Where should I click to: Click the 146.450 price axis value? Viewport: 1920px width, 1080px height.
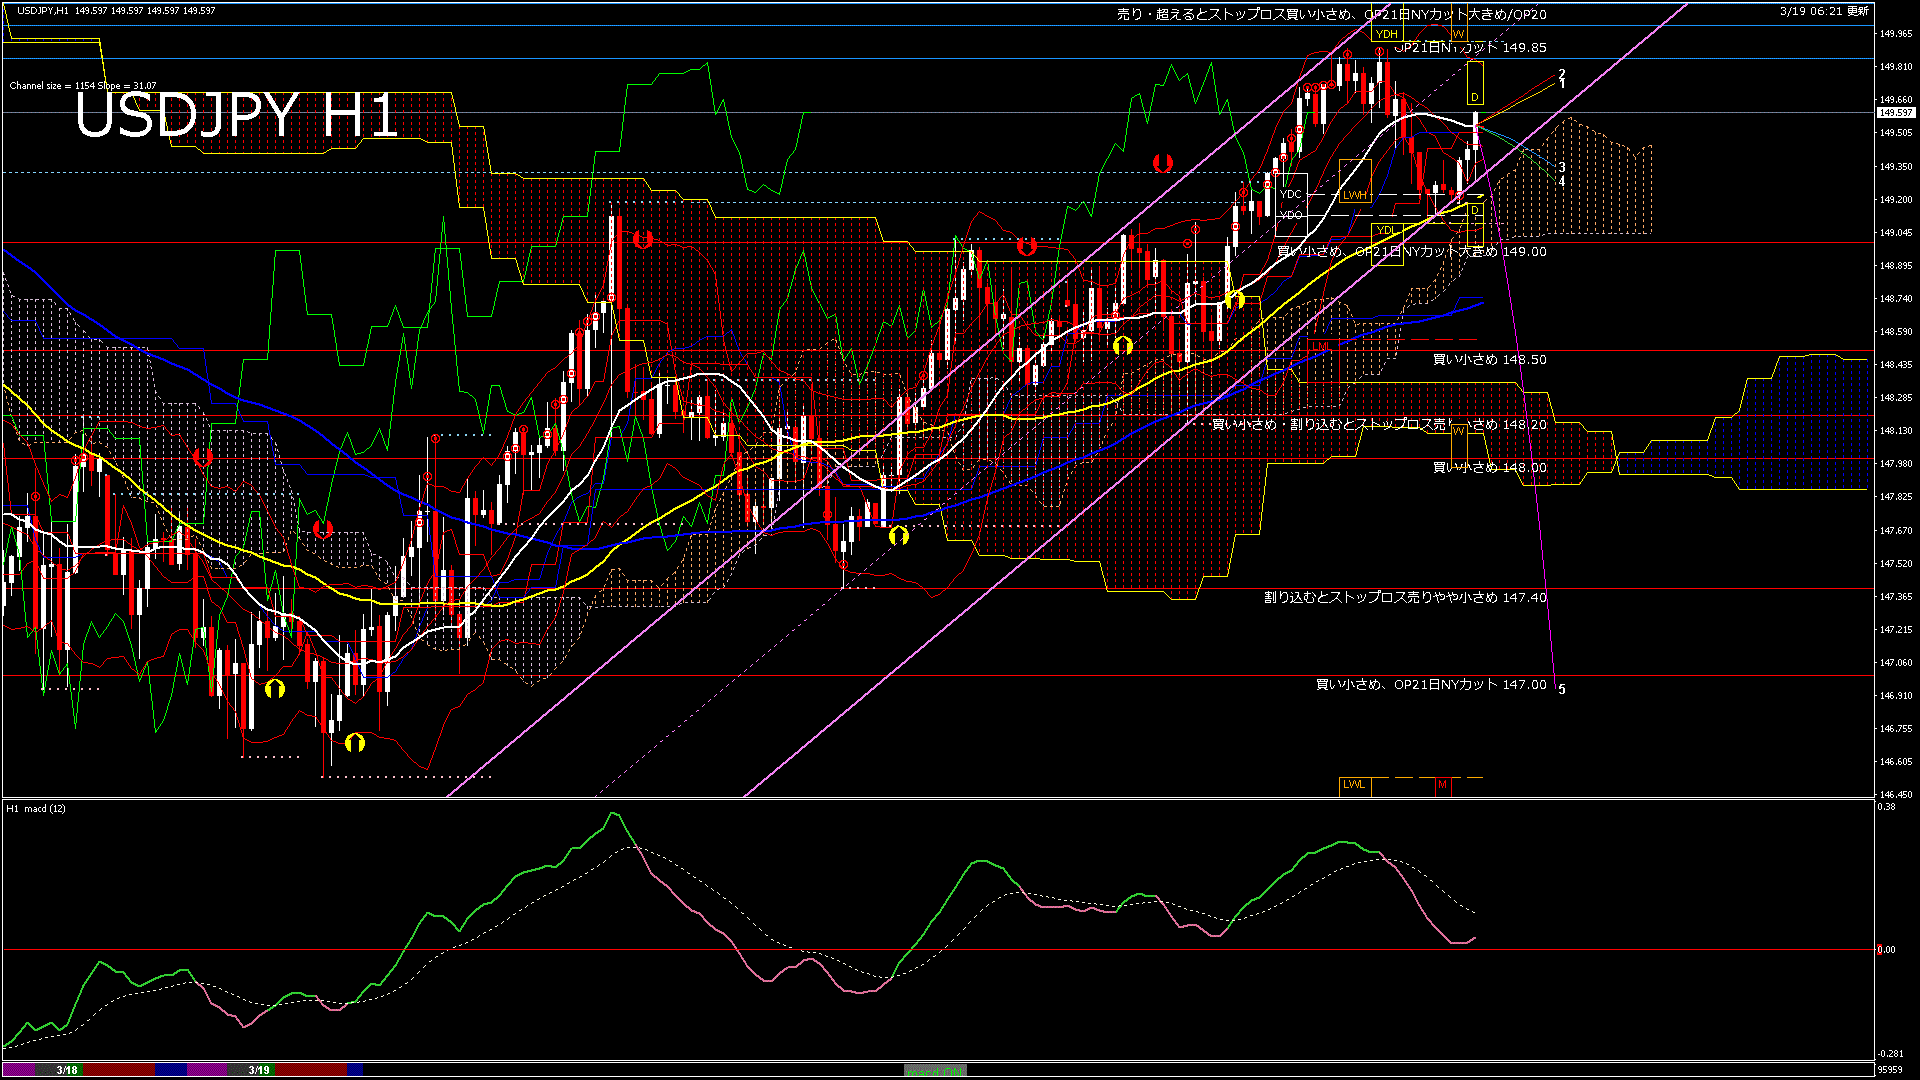pyautogui.click(x=1895, y=795)
